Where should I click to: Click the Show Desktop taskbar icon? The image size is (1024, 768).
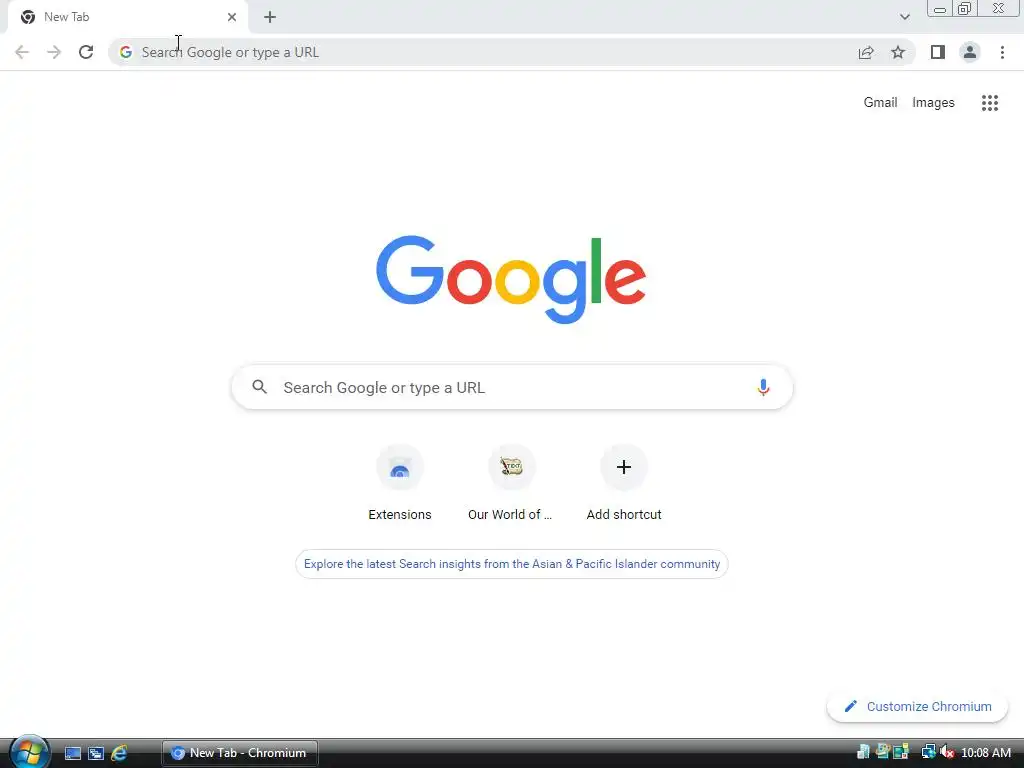pyautogui.click(x=72, y=753)
